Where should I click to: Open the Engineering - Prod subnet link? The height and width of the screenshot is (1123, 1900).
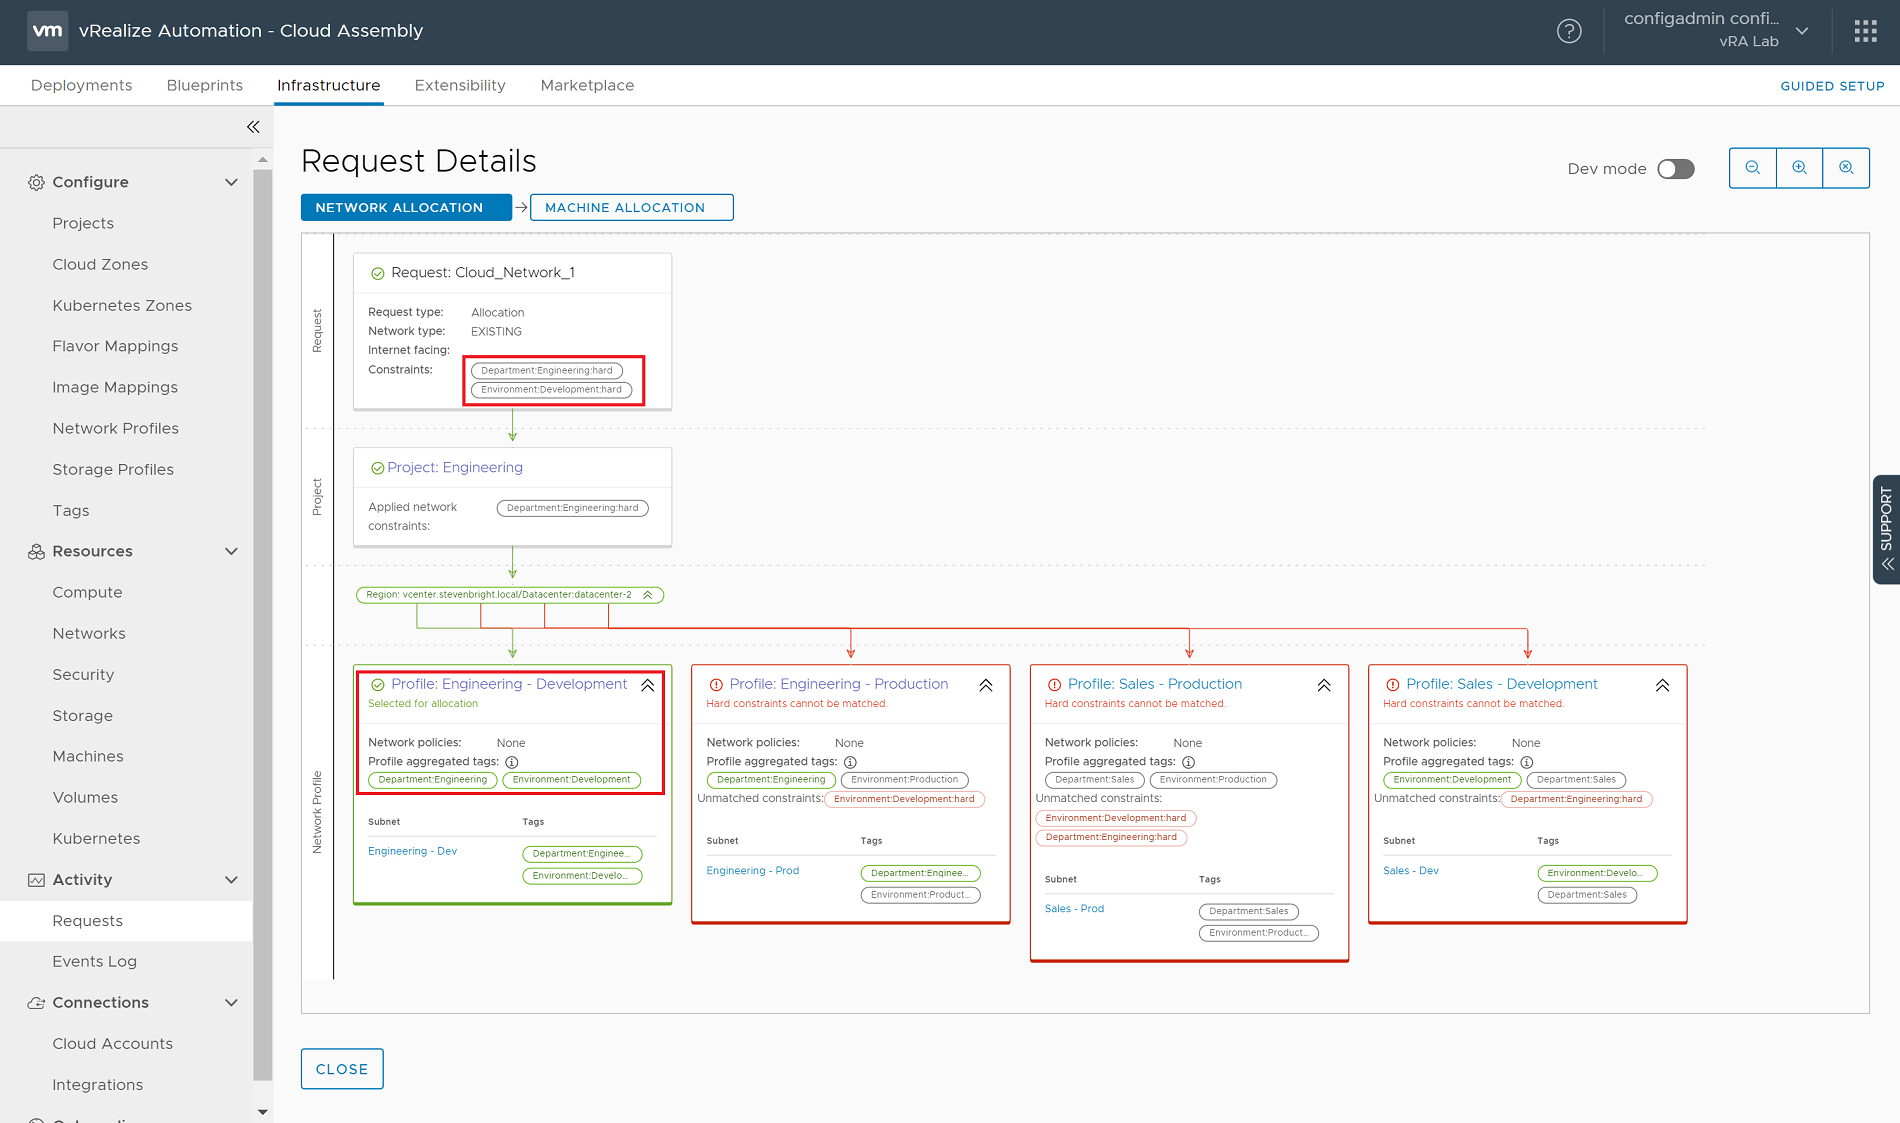(752, 871)
